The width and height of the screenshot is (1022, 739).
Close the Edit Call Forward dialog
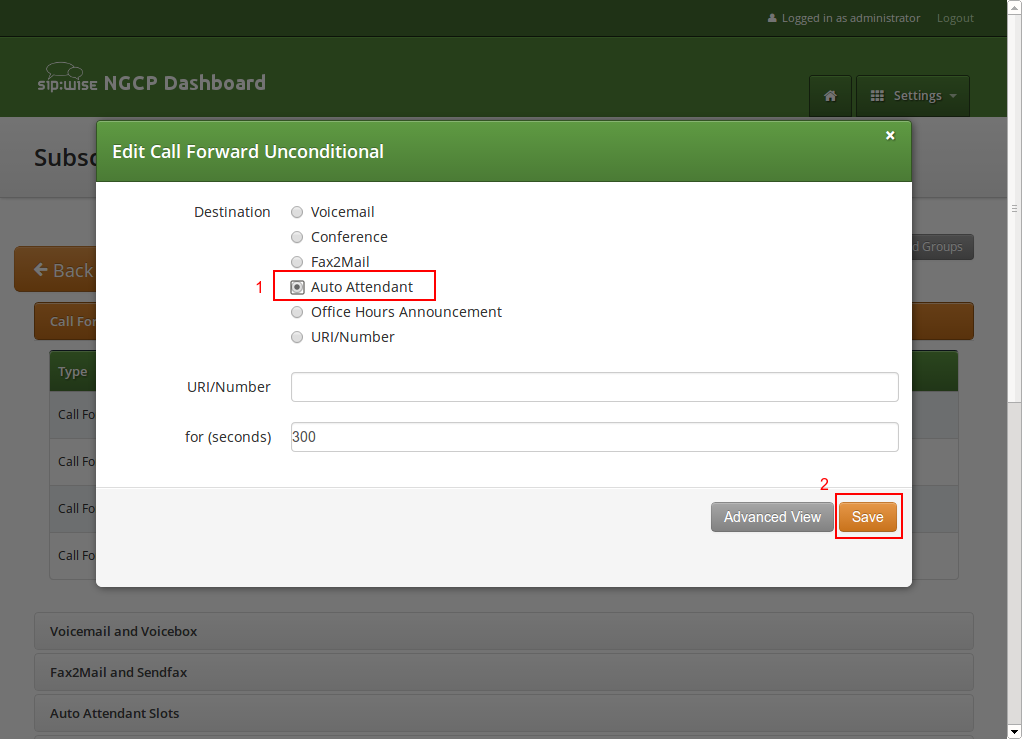click(890, 136)
